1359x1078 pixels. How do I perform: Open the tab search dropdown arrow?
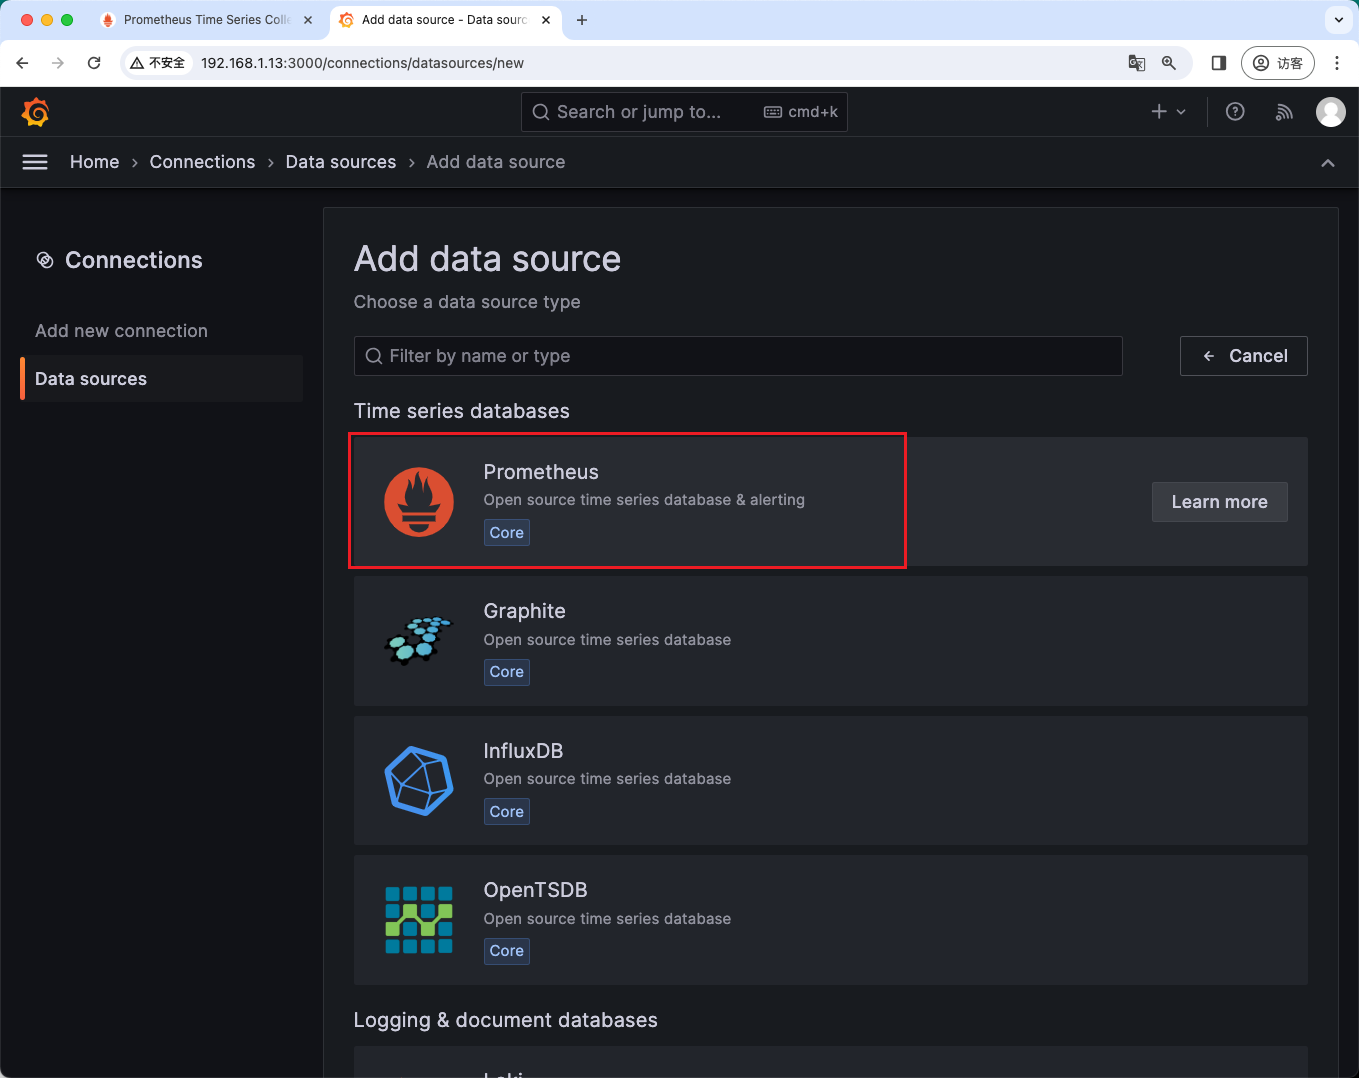pyautogui.click(x=1338, y=20)
